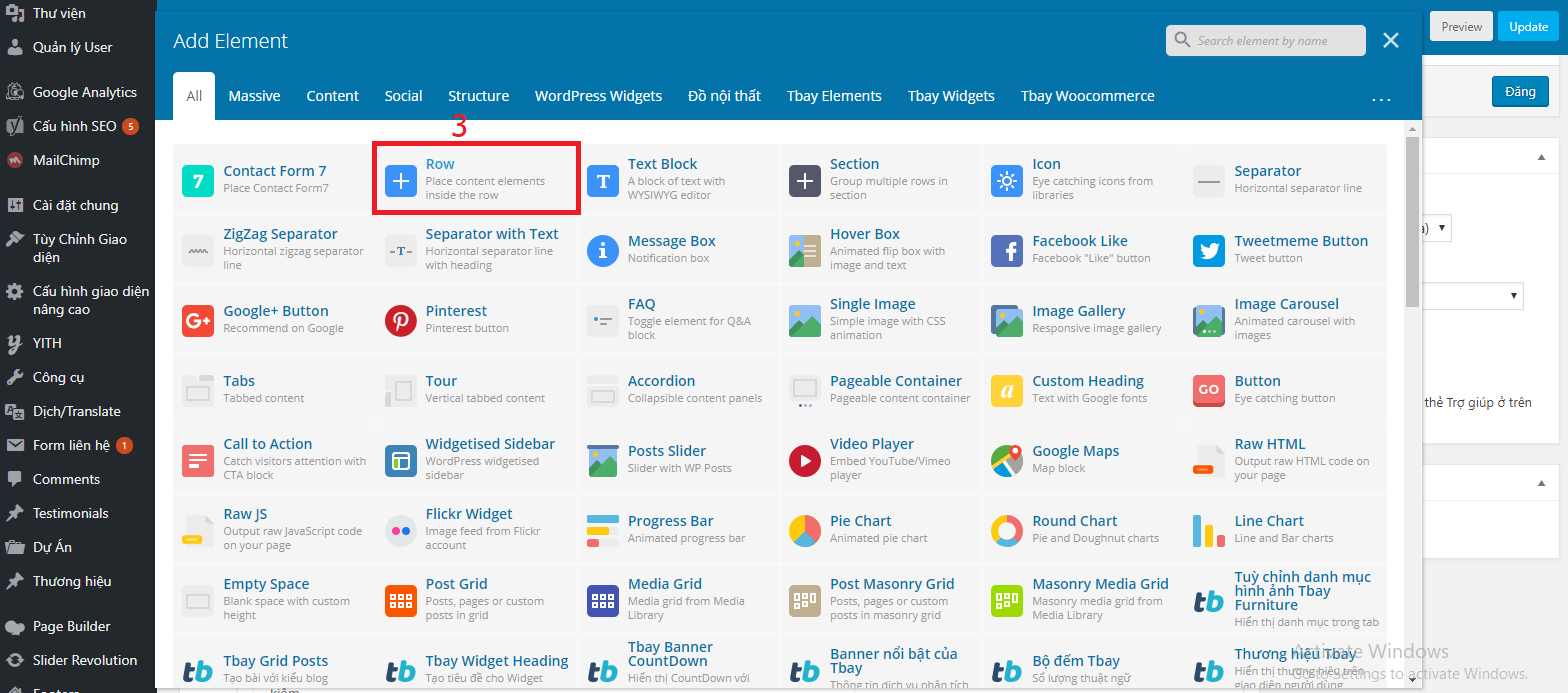Open the Social tab
1568x693 pixels.
tap(404, 96)
